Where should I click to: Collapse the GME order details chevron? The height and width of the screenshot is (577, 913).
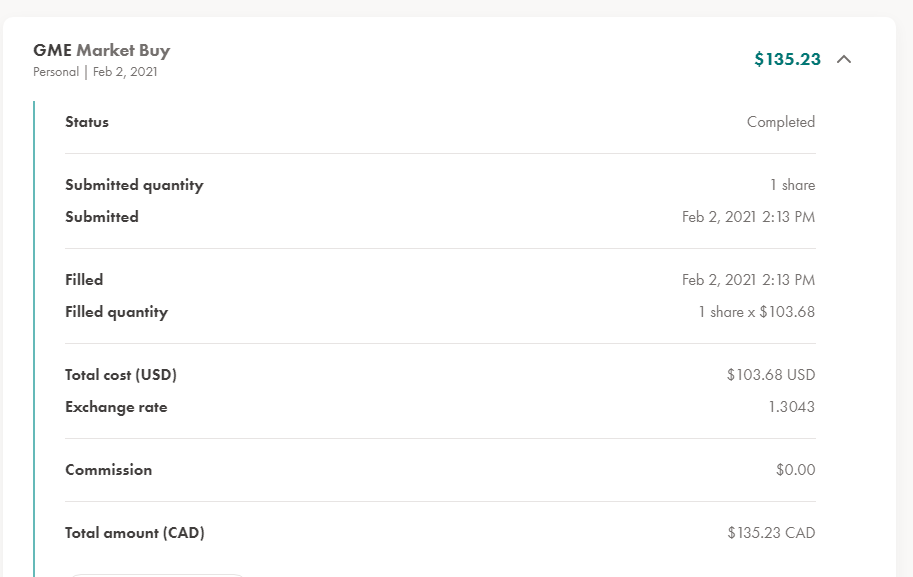coord(844,59)
